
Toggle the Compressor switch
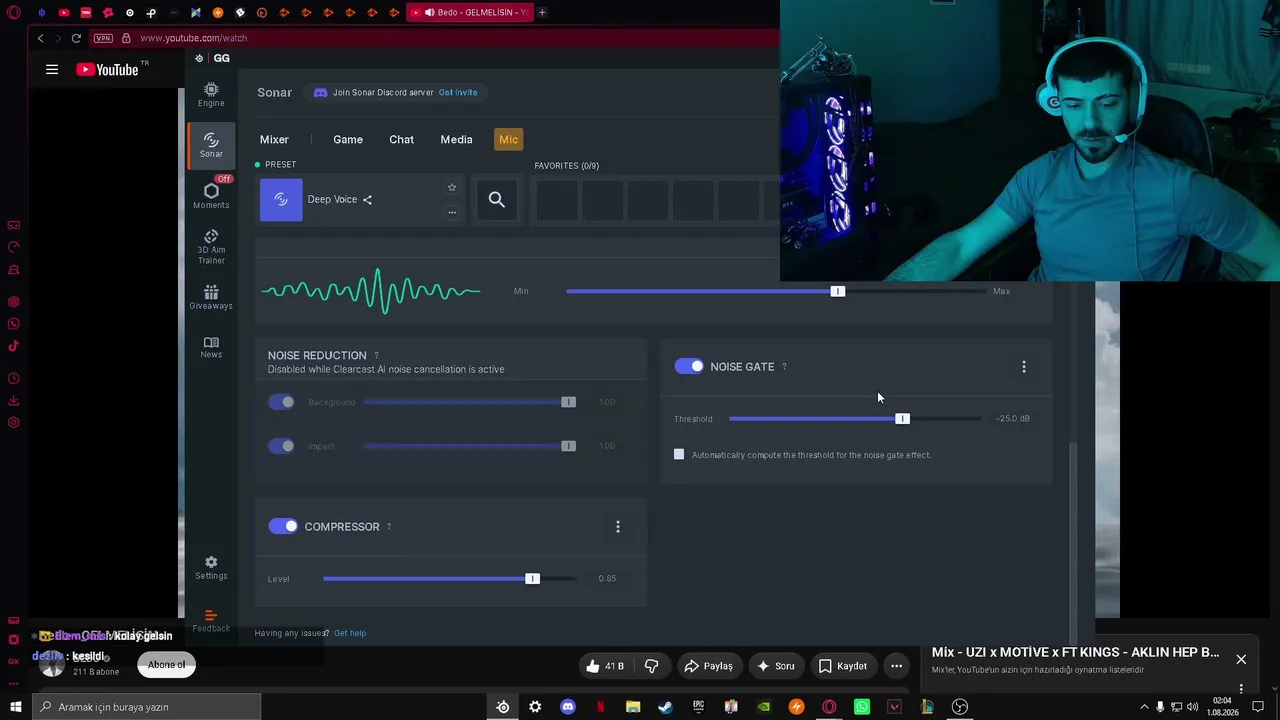pos(283,526)
